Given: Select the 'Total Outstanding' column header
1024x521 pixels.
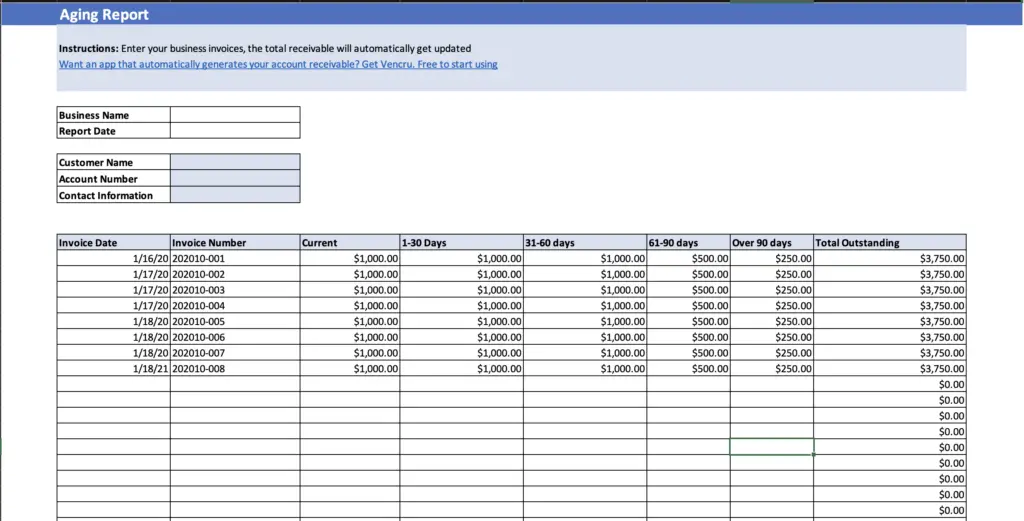Looking at the screenshot, I should [x=890, y=242].
